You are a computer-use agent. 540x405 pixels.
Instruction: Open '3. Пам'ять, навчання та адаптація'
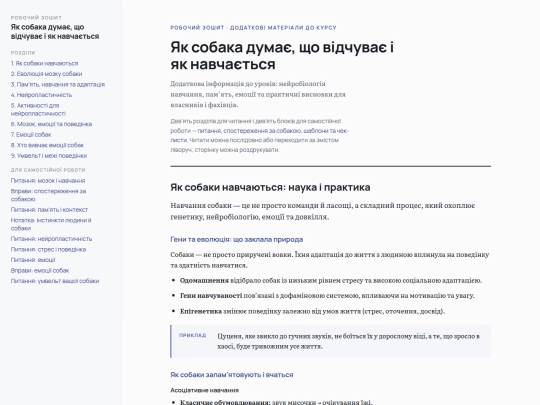[x=58, y=84]
